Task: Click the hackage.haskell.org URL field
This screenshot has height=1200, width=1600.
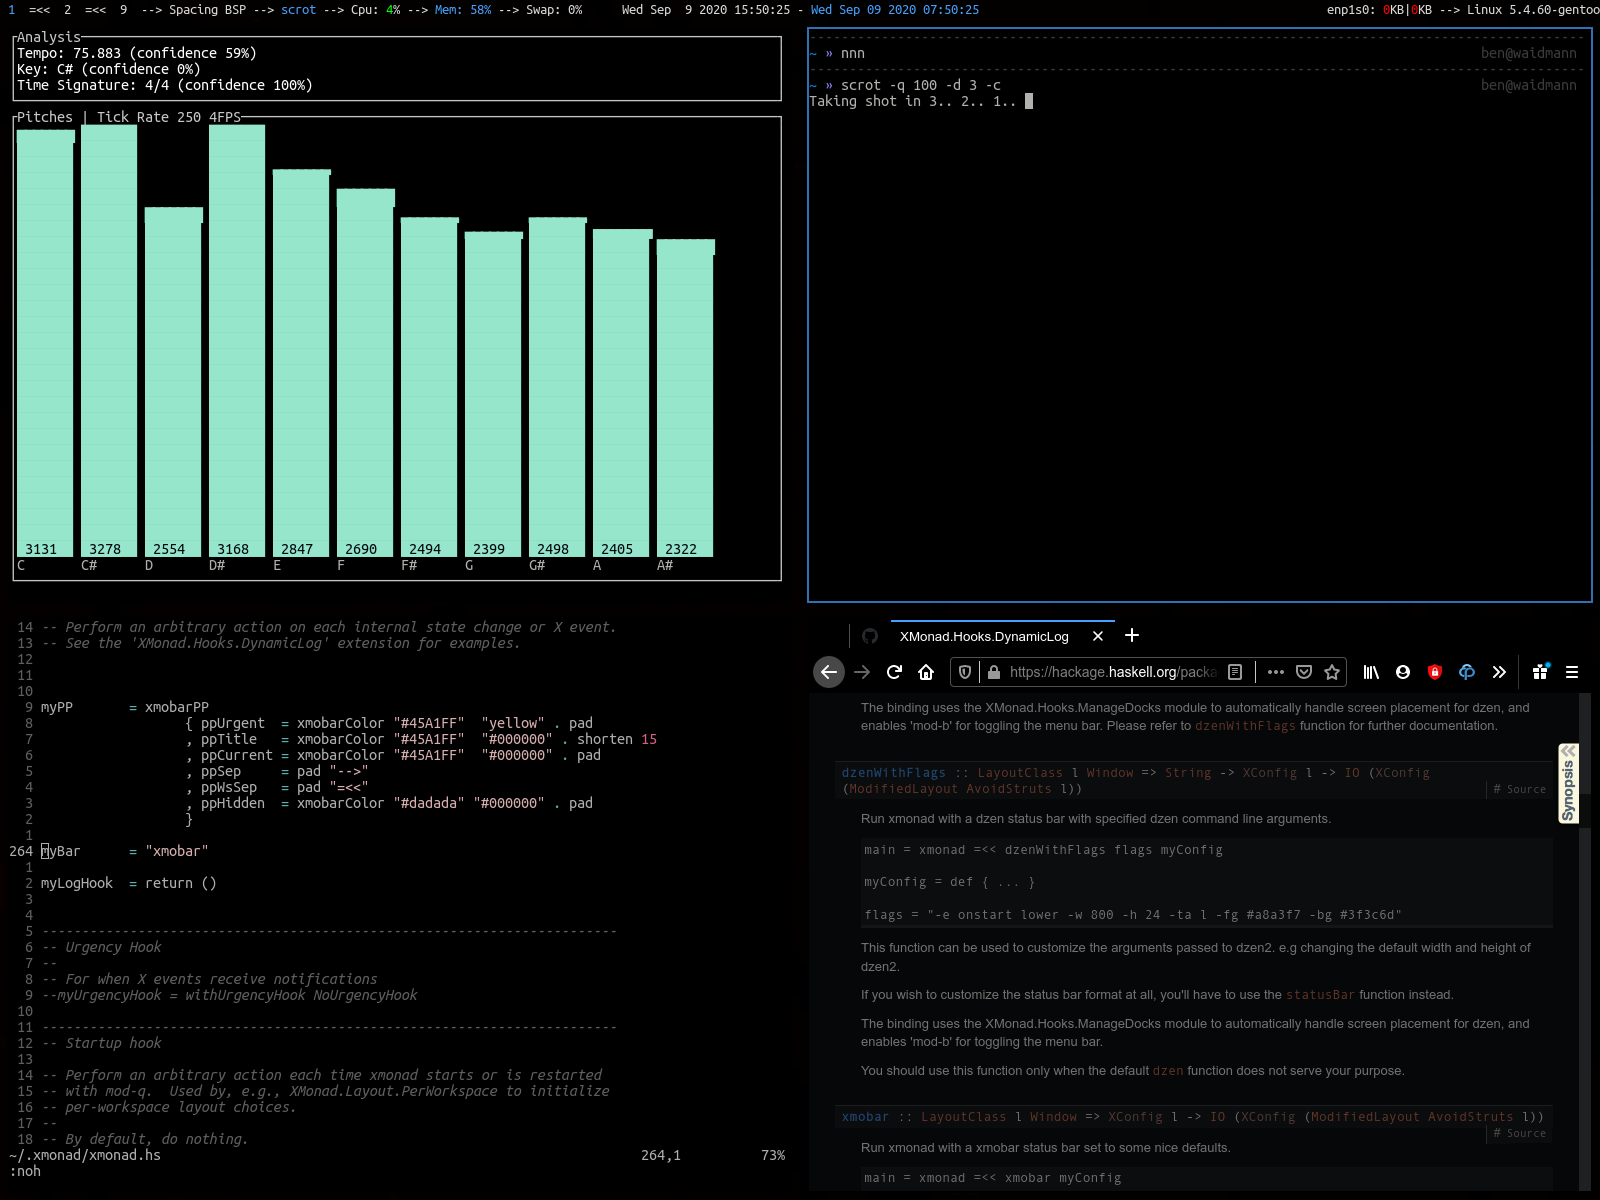Action: click(1114, 672)
